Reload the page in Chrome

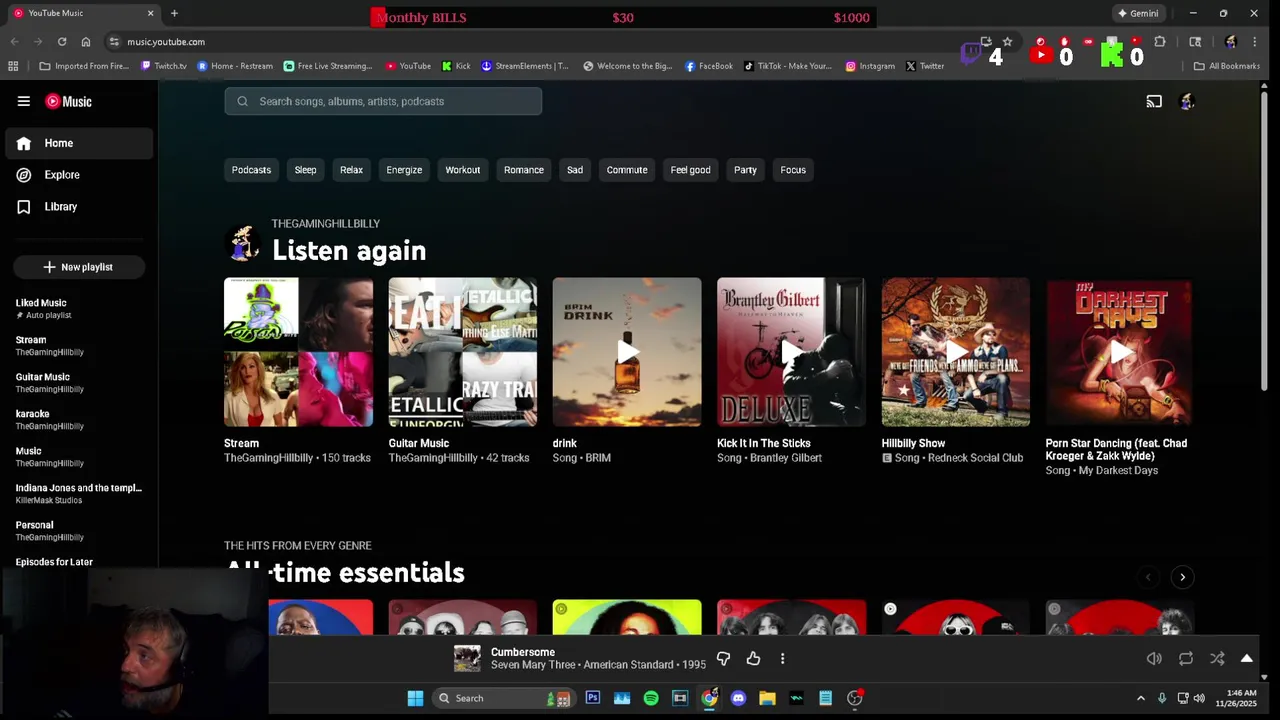click(62, 42)
